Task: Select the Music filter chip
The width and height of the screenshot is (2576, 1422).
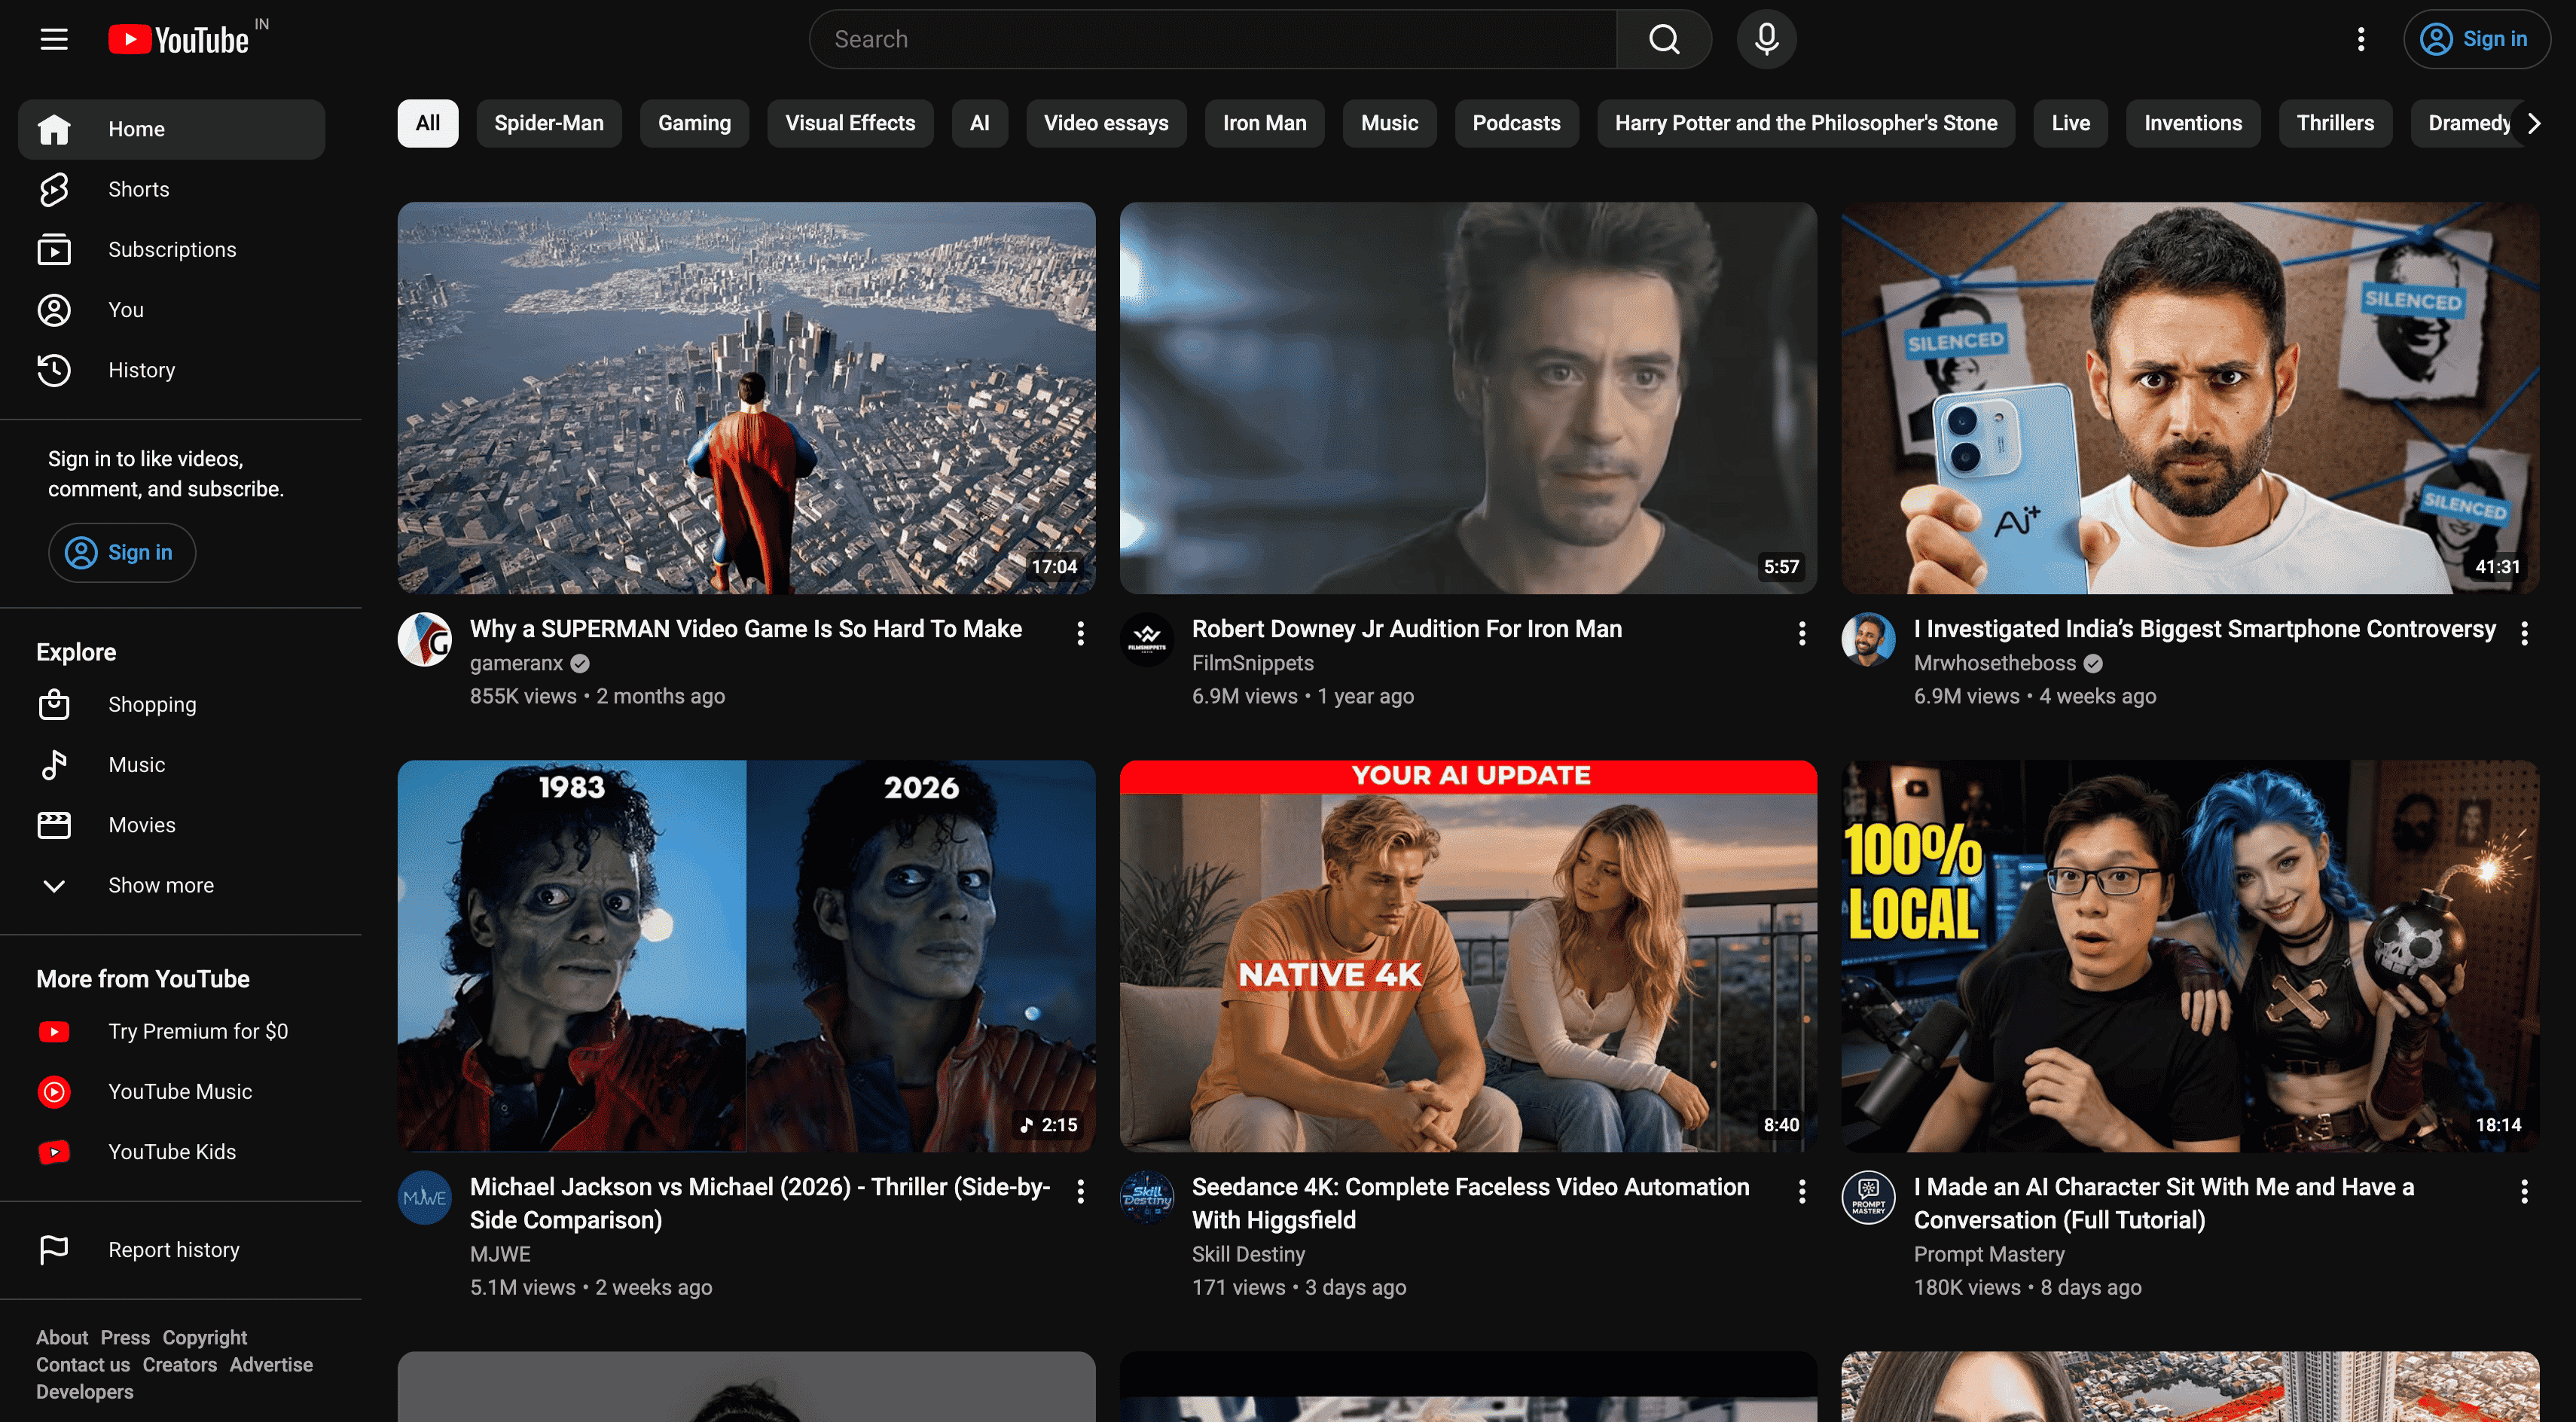Action: pos(1389,123)
